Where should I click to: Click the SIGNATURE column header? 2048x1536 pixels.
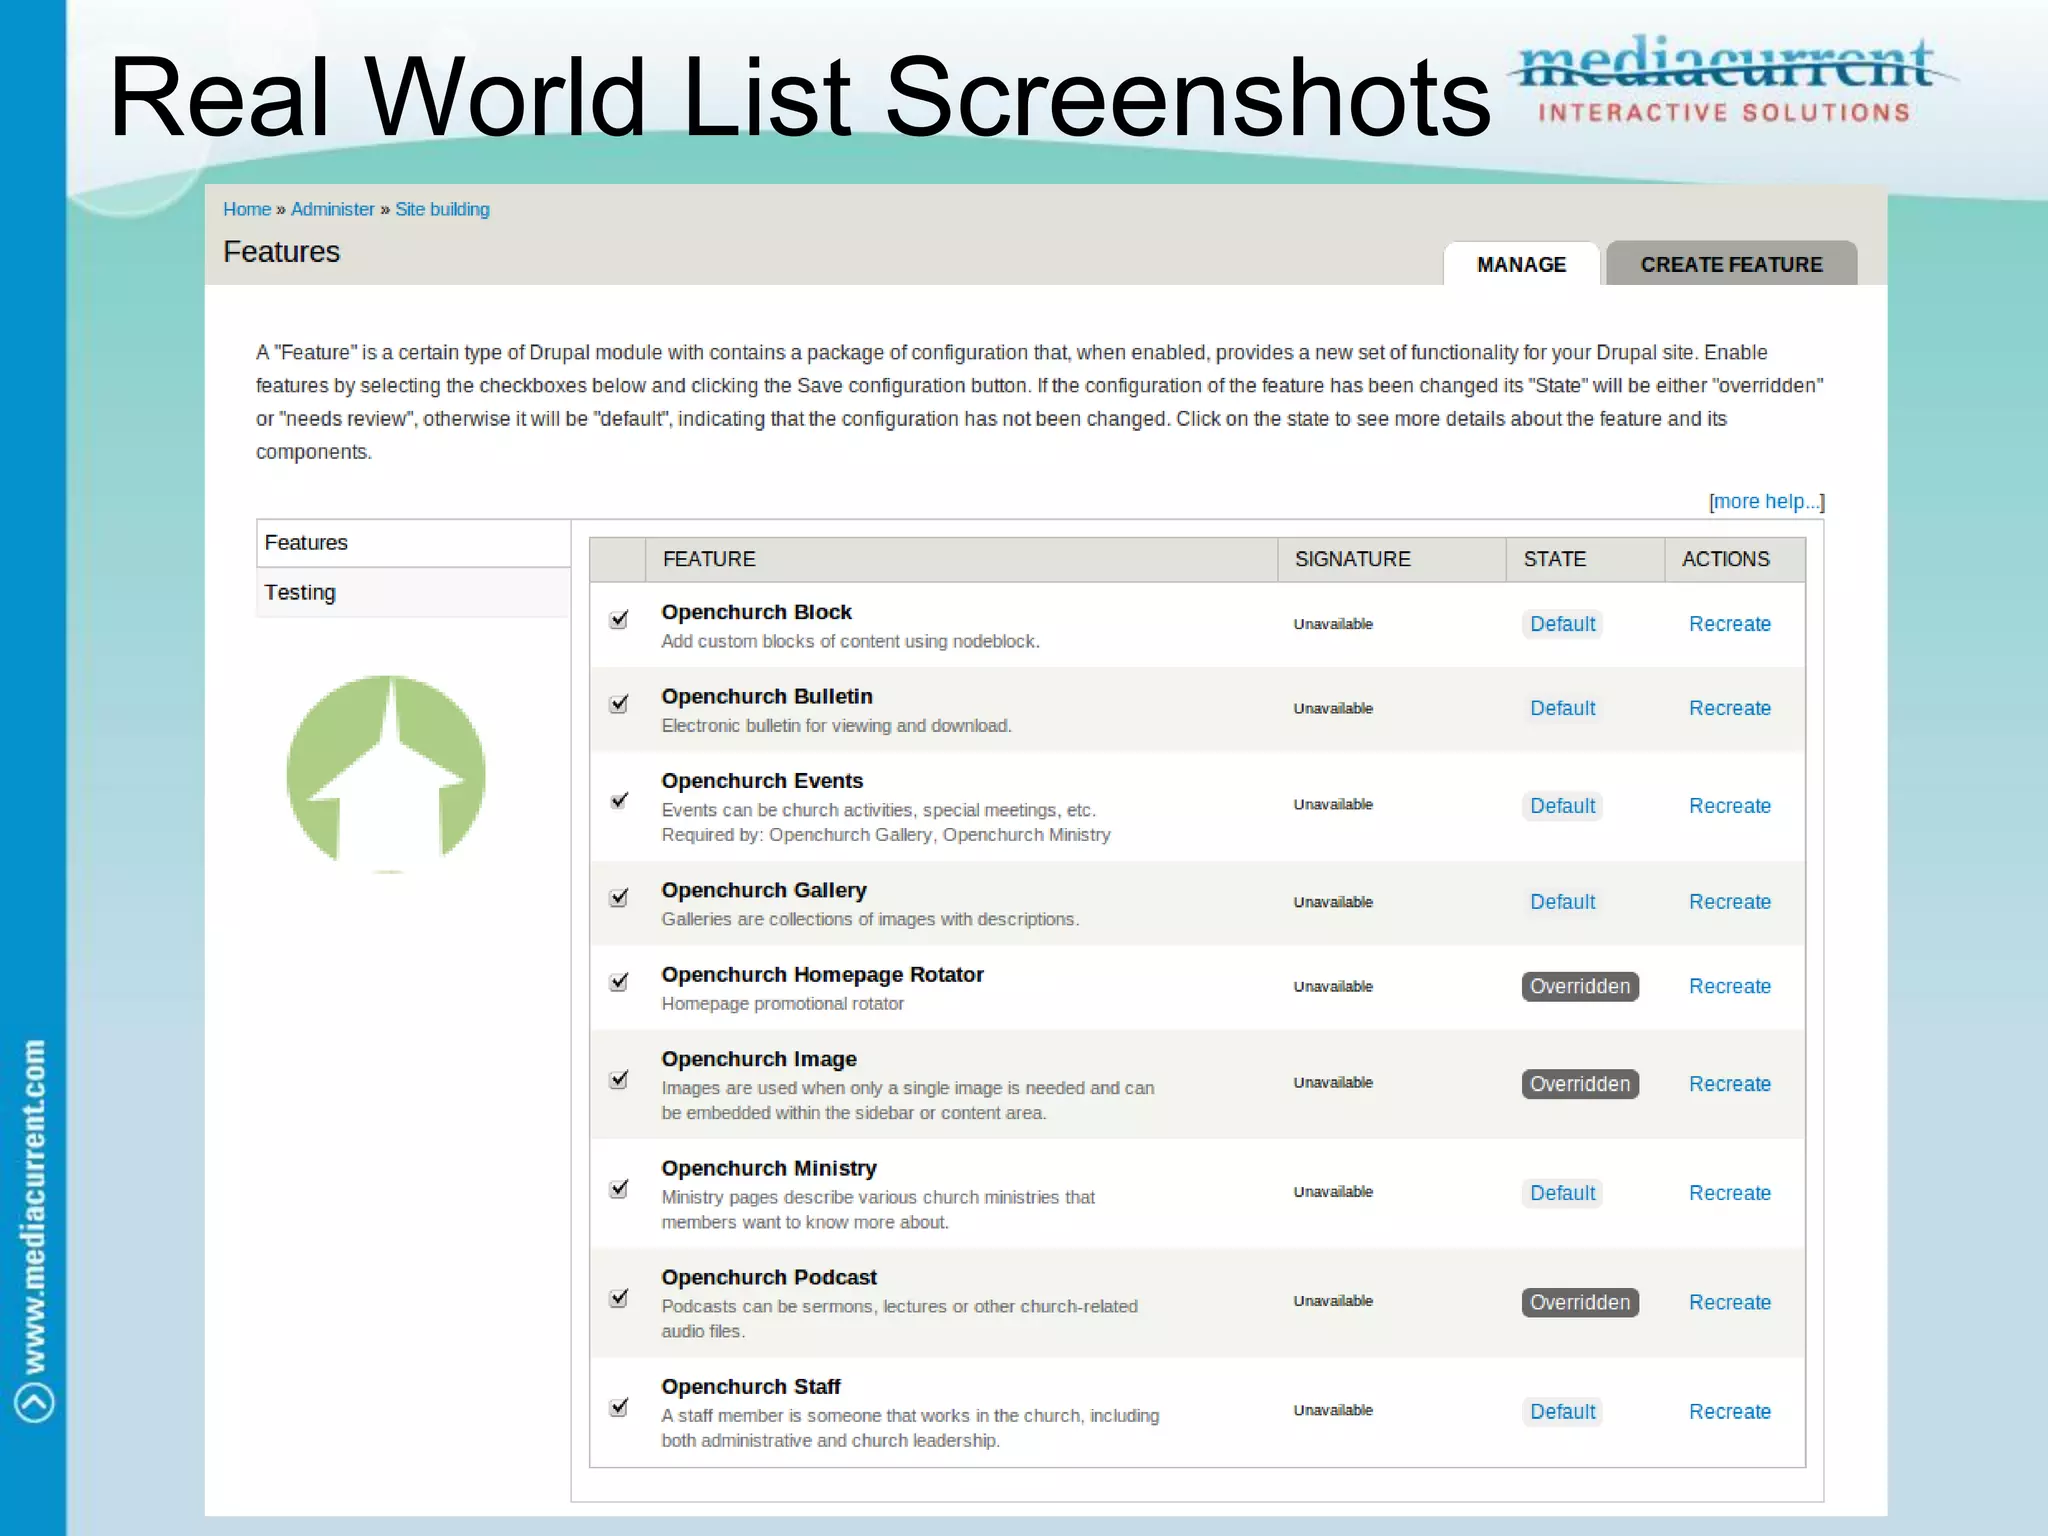coord(1392,559)
